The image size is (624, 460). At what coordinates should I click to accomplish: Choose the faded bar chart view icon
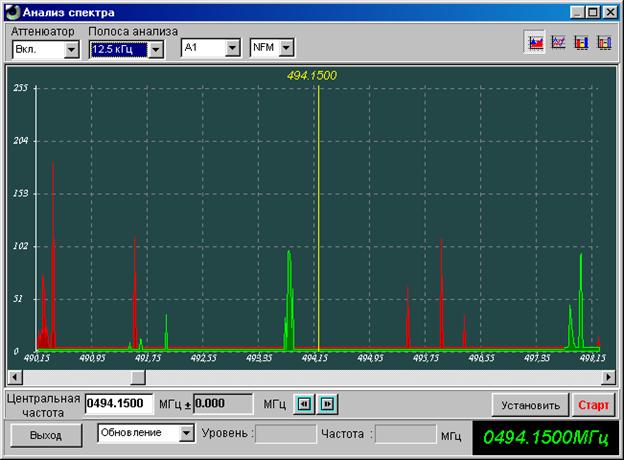point(604,42)
